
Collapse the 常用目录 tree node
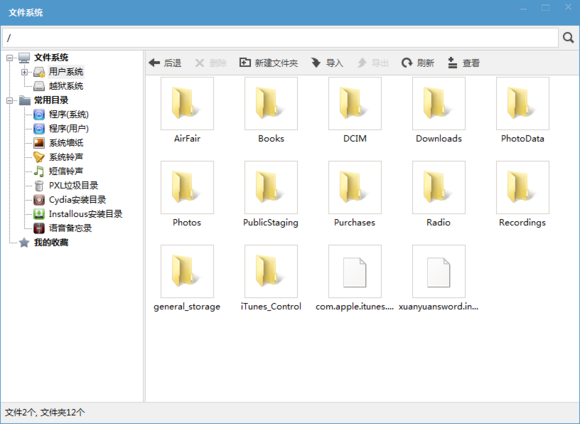(10, 100)
